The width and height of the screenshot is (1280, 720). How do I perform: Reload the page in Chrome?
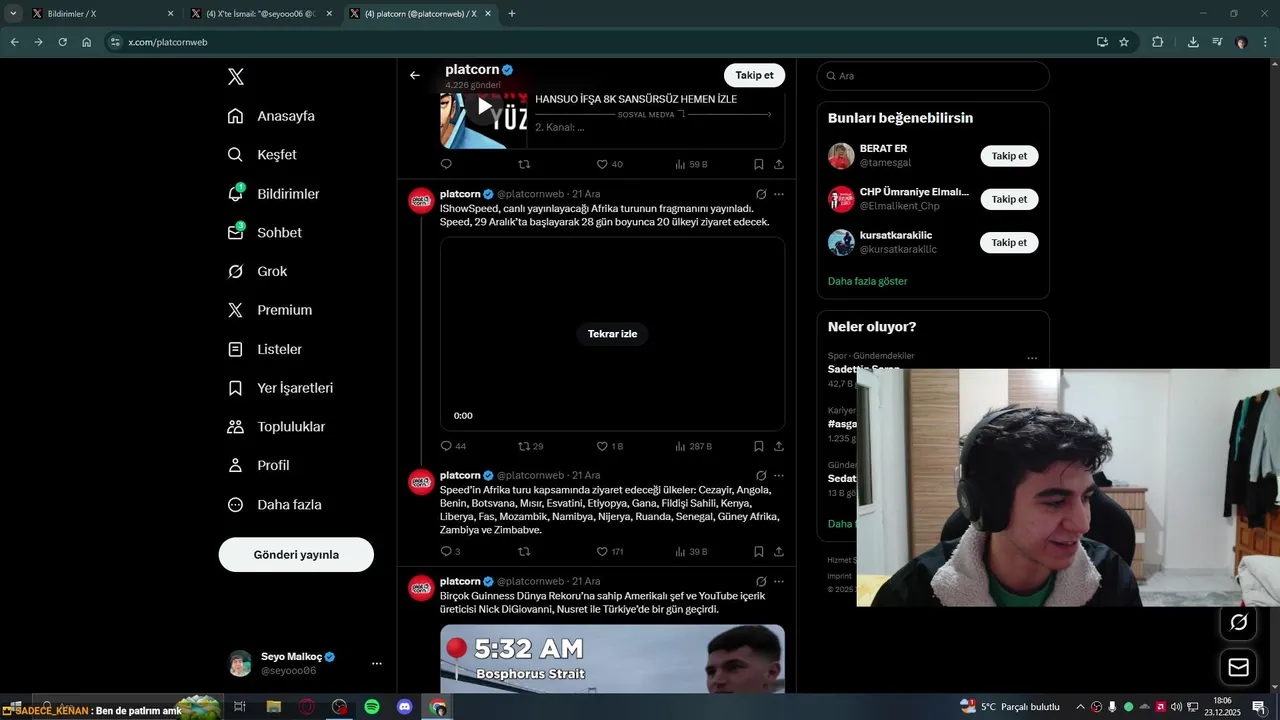point(62,42)
